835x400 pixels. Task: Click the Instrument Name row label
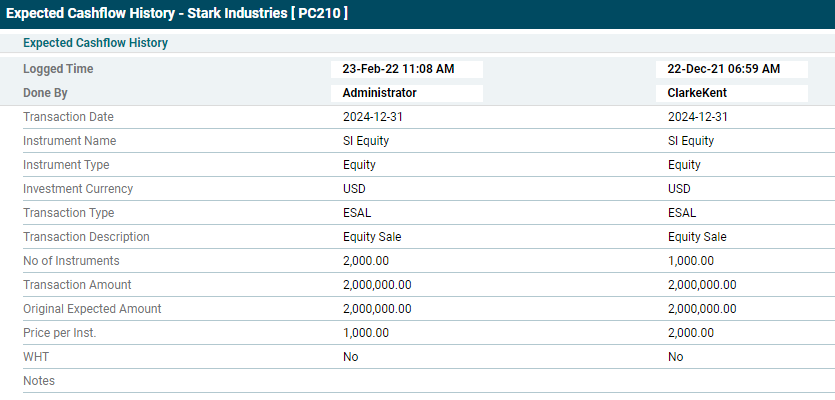click(69, 141)
